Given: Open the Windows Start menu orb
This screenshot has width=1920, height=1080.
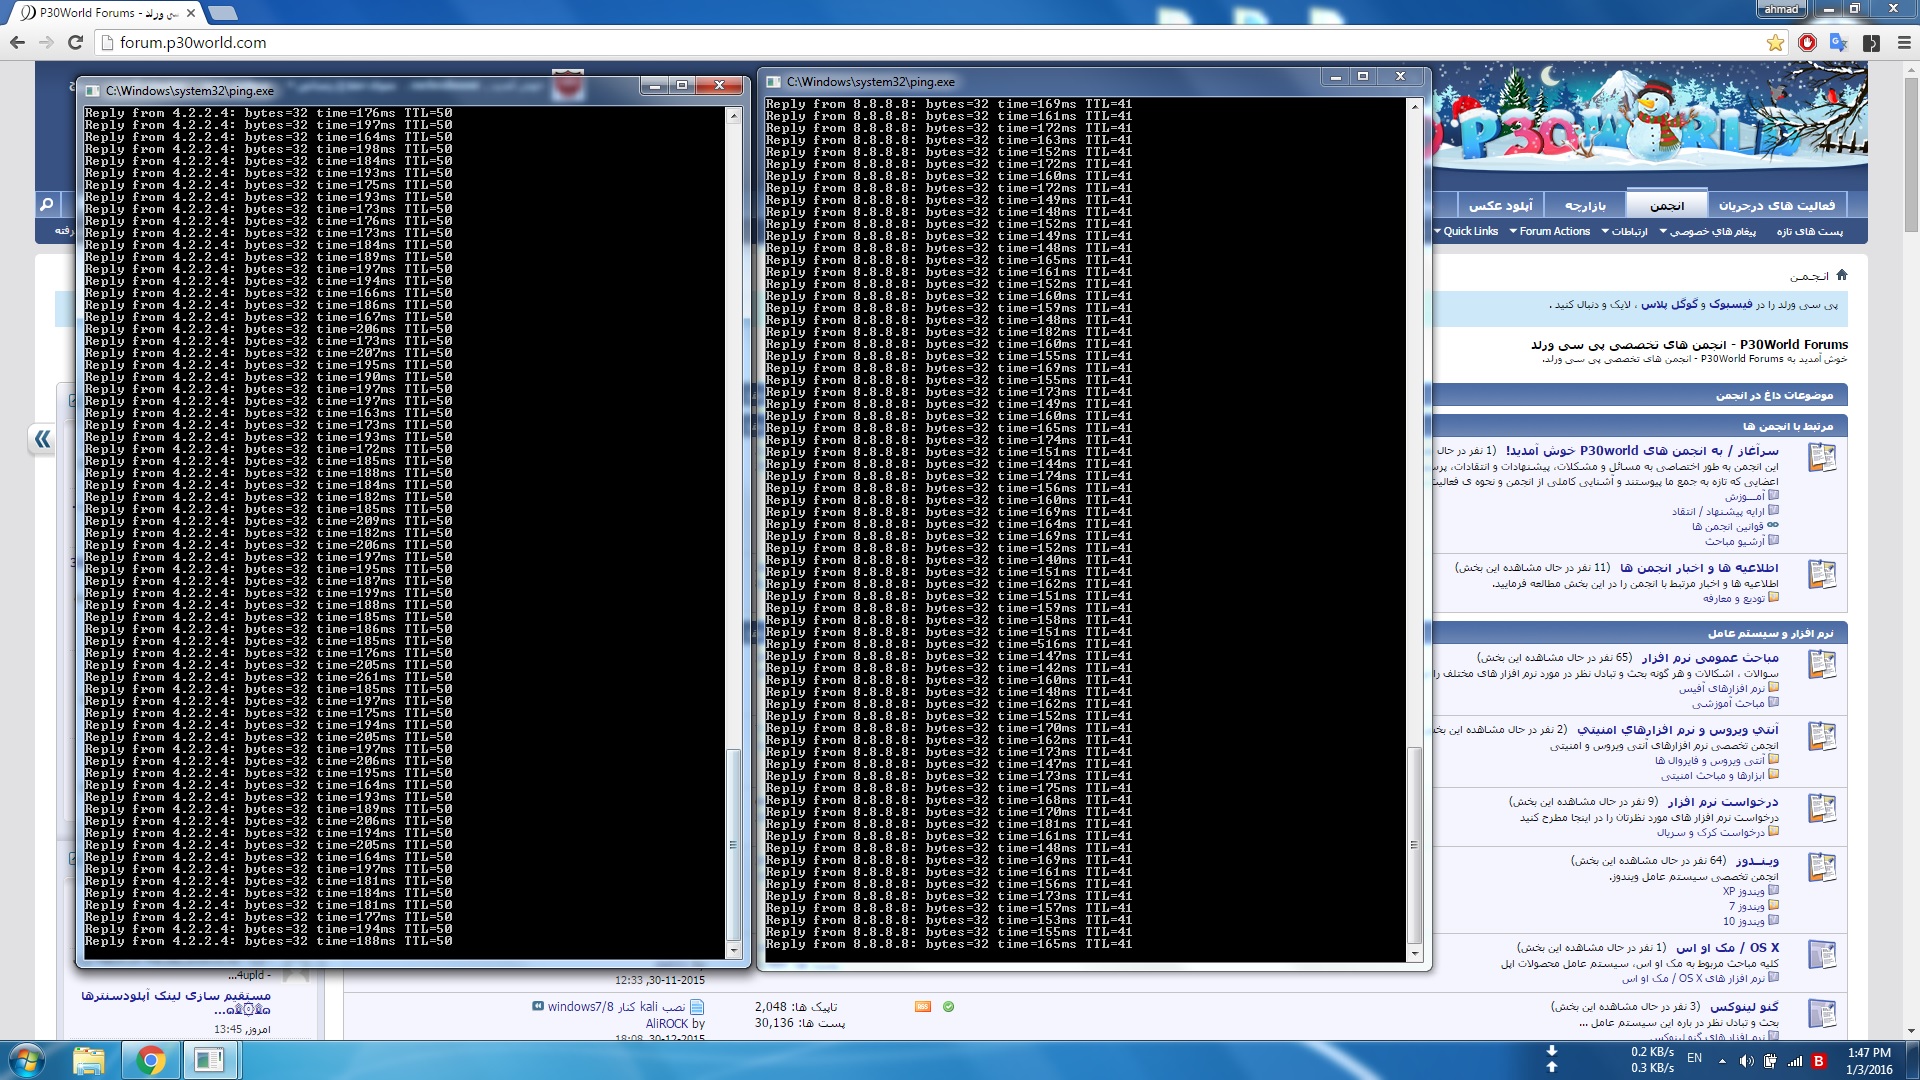Looking at the screenshot, I should point(26,1060).
